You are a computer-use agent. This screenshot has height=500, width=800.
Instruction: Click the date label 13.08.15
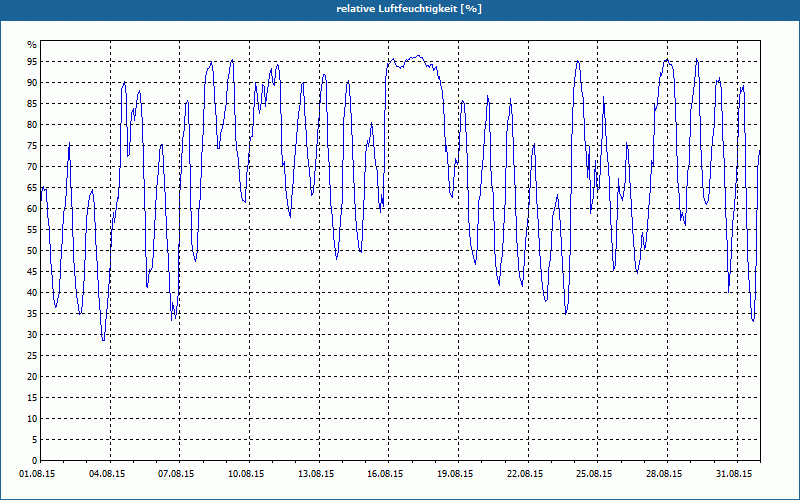tap(316, 474)
